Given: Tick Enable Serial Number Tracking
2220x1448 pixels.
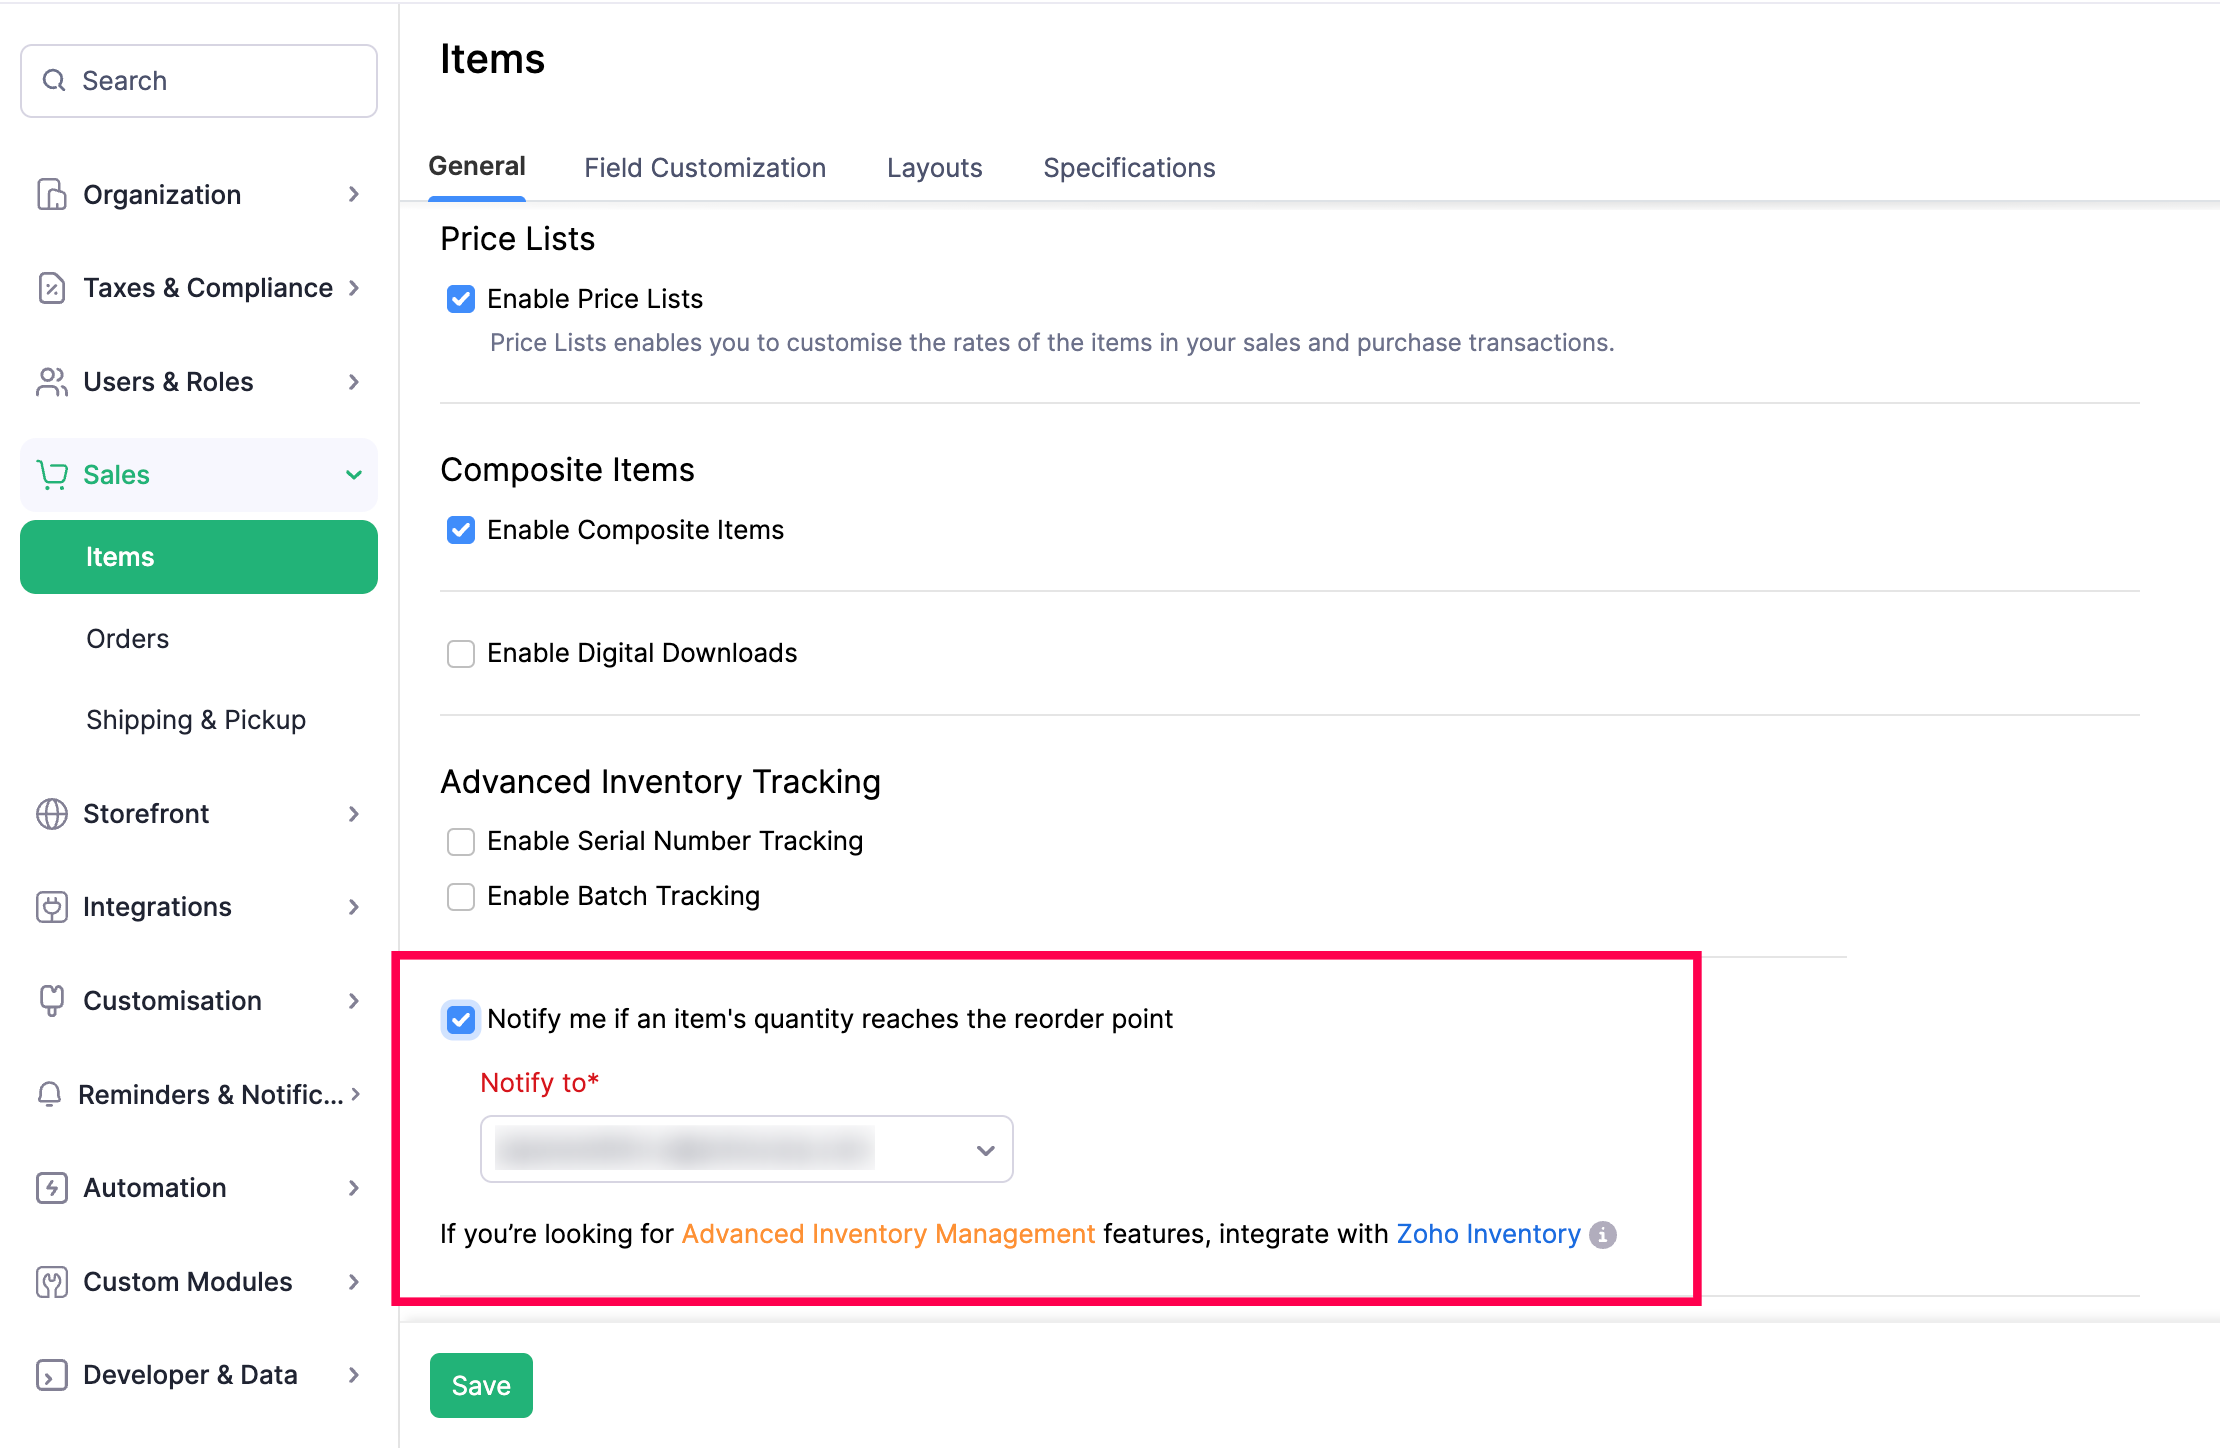Looking at the screenshot, I should (x=461, y=842).
